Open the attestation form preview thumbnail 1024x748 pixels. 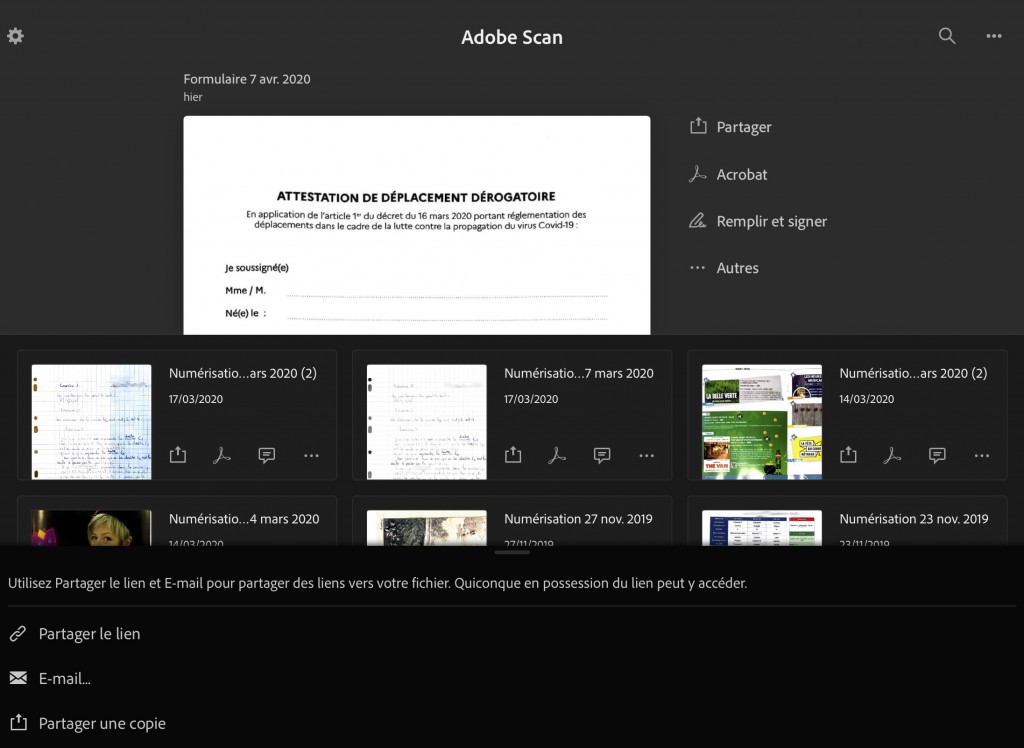pyautogui.click(x=417, y=225)
